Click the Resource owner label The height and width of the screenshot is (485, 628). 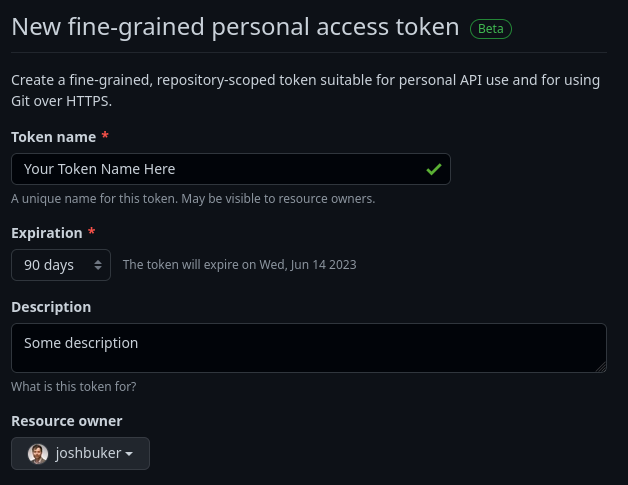[x=67, y=421]
